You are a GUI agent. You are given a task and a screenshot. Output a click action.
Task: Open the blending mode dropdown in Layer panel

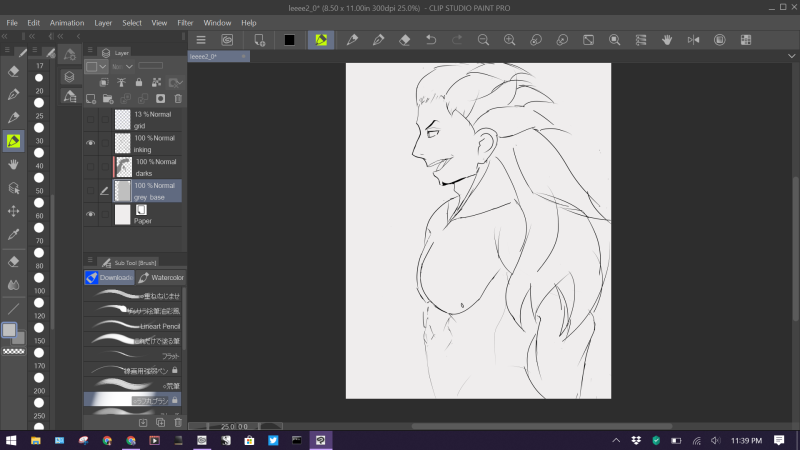click(123, 67)
